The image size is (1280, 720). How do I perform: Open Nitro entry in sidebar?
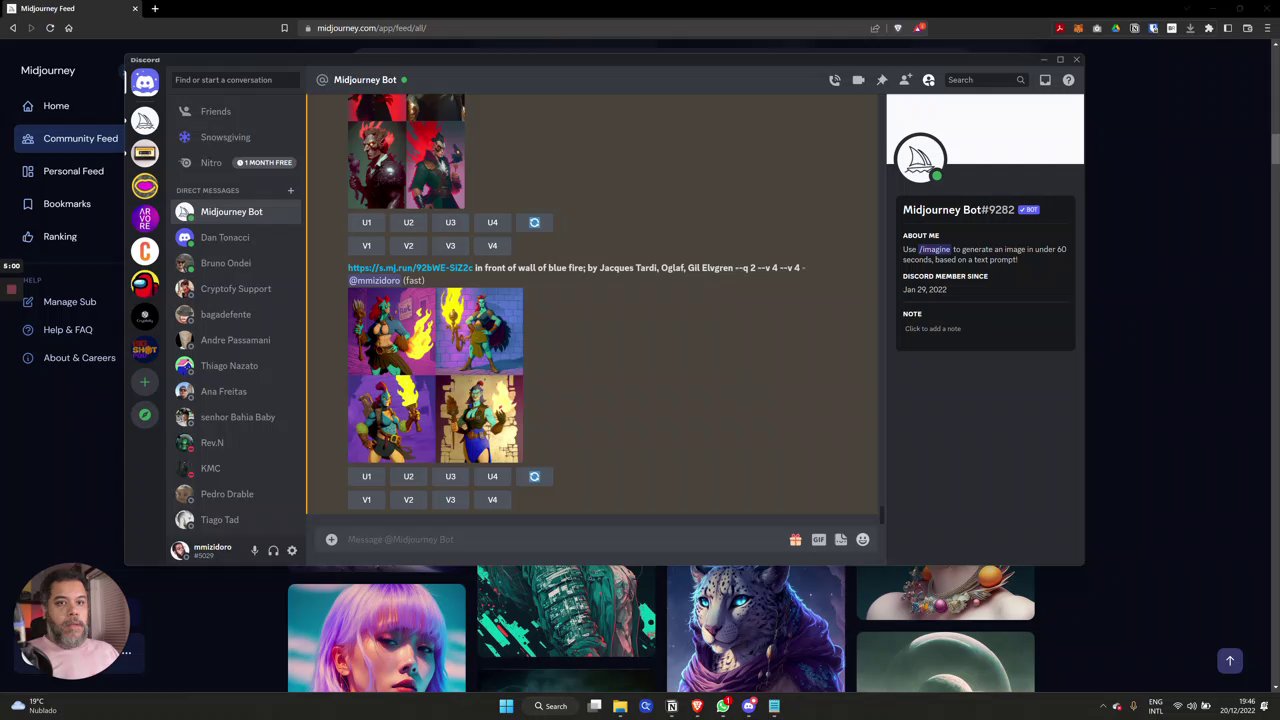coord(235,163)
